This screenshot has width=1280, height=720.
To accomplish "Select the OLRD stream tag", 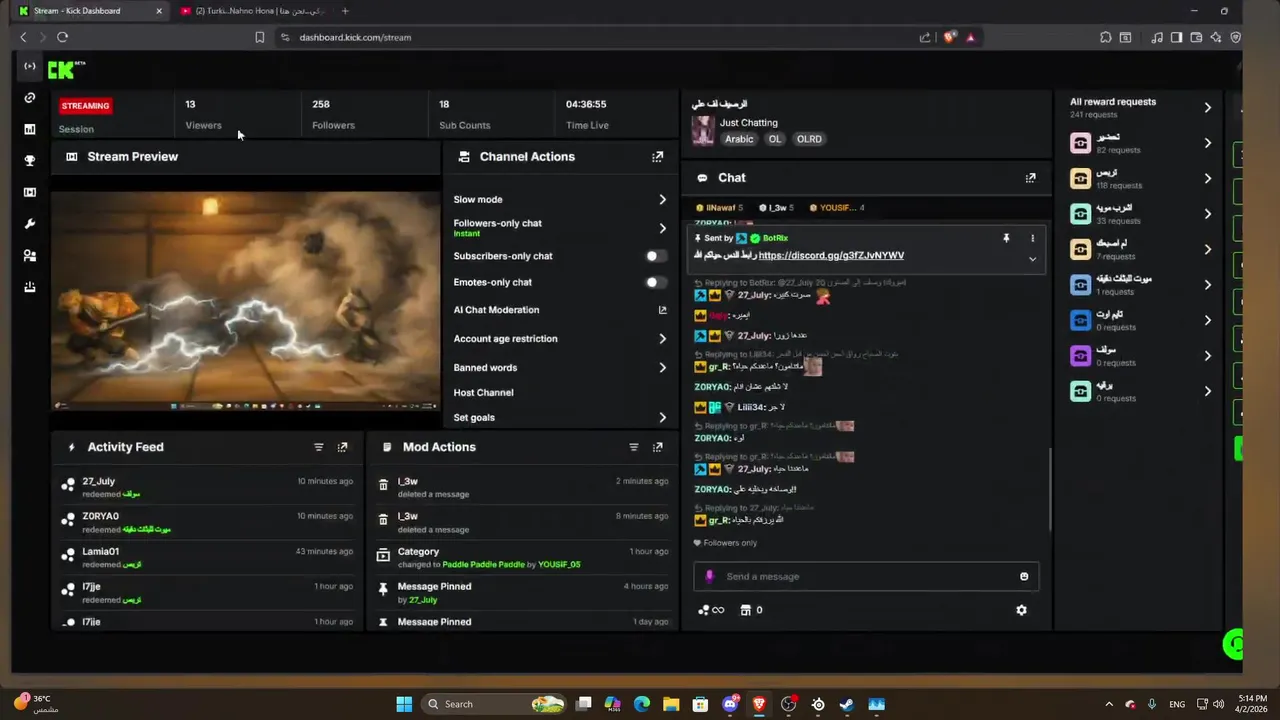I will click(x=809, y=139).
